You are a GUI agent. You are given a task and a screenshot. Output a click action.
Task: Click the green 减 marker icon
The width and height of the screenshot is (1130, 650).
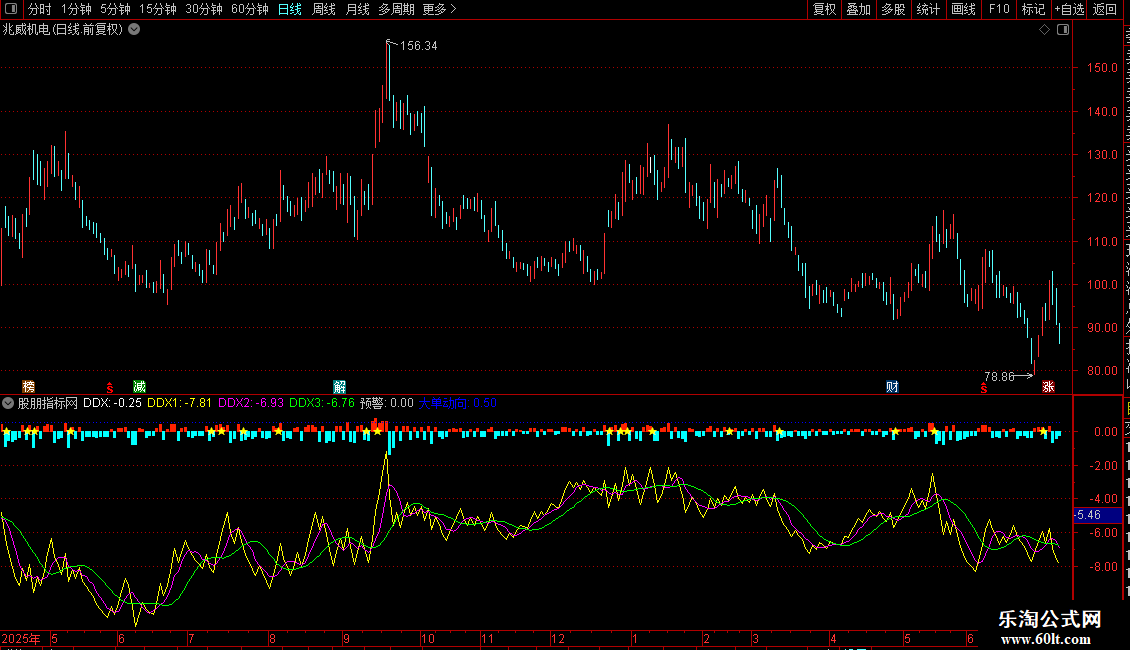tap(139, 386)
